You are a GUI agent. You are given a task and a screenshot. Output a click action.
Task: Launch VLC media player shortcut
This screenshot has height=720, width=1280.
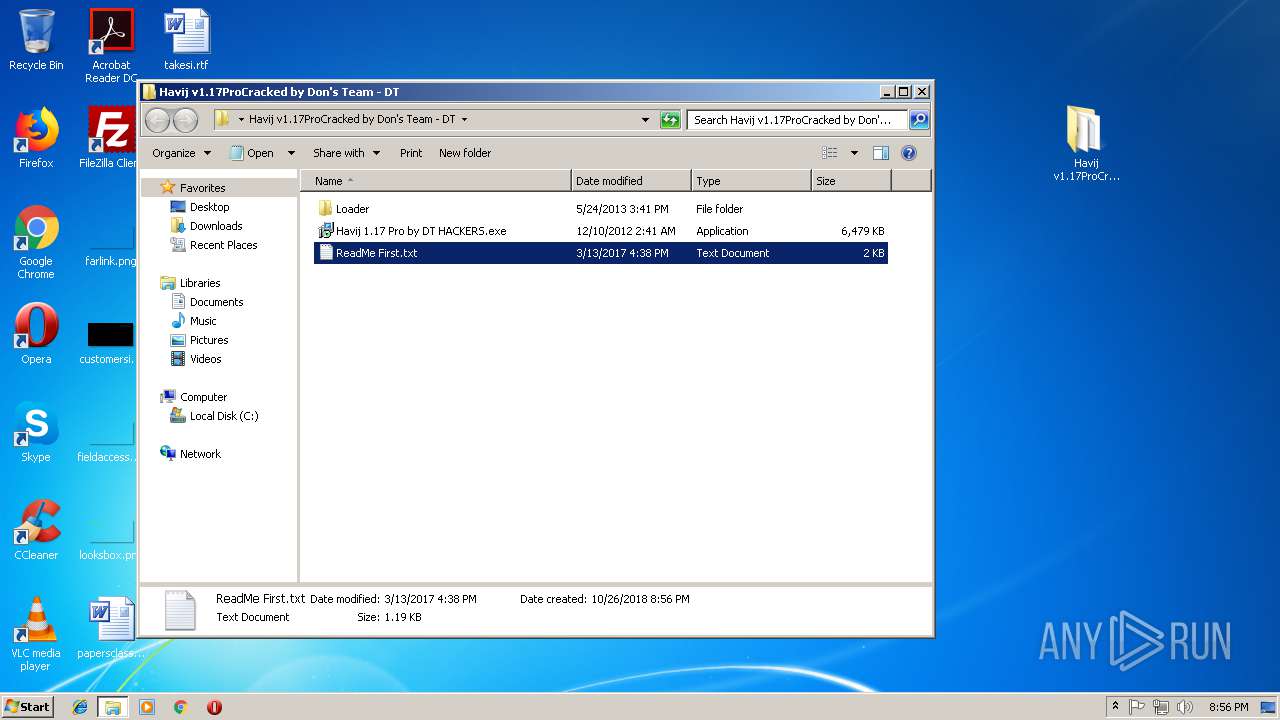pos(36,633)
